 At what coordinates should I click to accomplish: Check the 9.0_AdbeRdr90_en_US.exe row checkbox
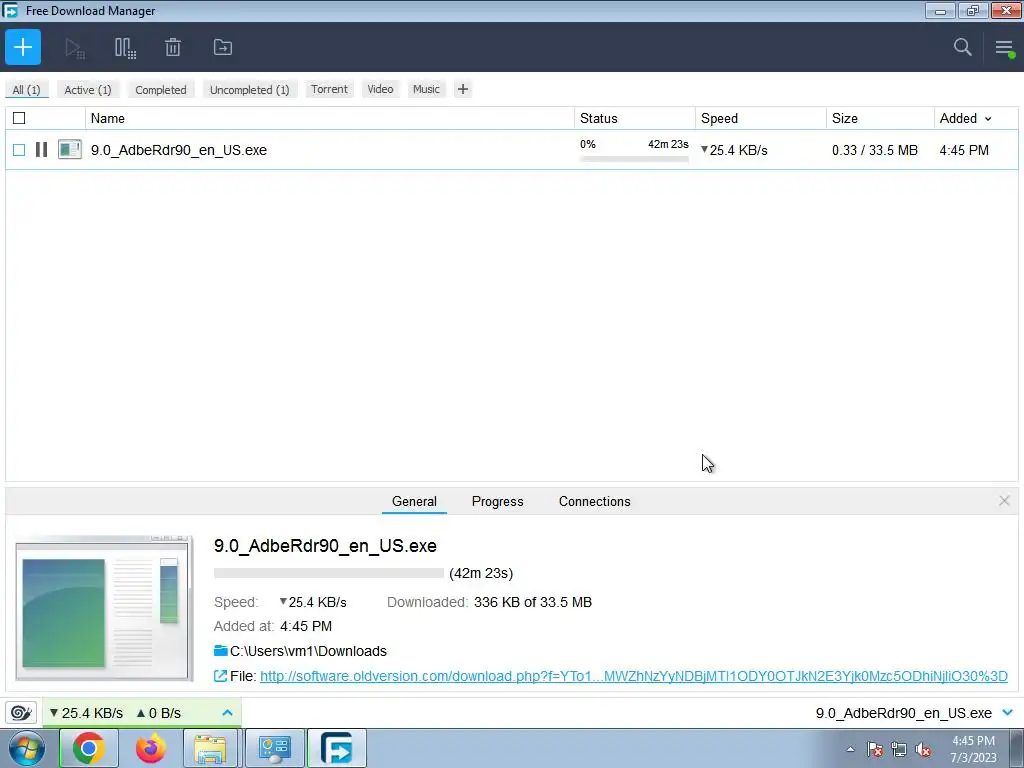[19, 150]
